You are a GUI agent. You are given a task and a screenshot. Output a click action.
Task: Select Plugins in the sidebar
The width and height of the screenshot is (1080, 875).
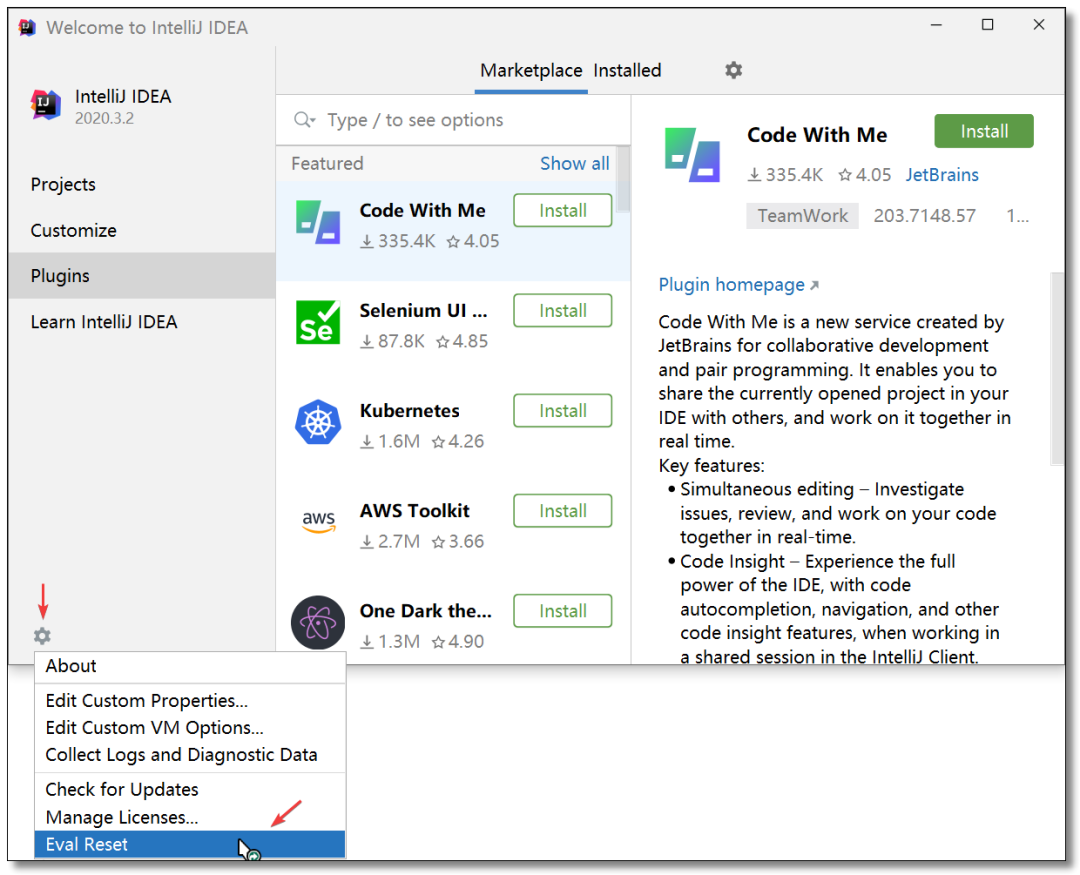click(142, 276)
